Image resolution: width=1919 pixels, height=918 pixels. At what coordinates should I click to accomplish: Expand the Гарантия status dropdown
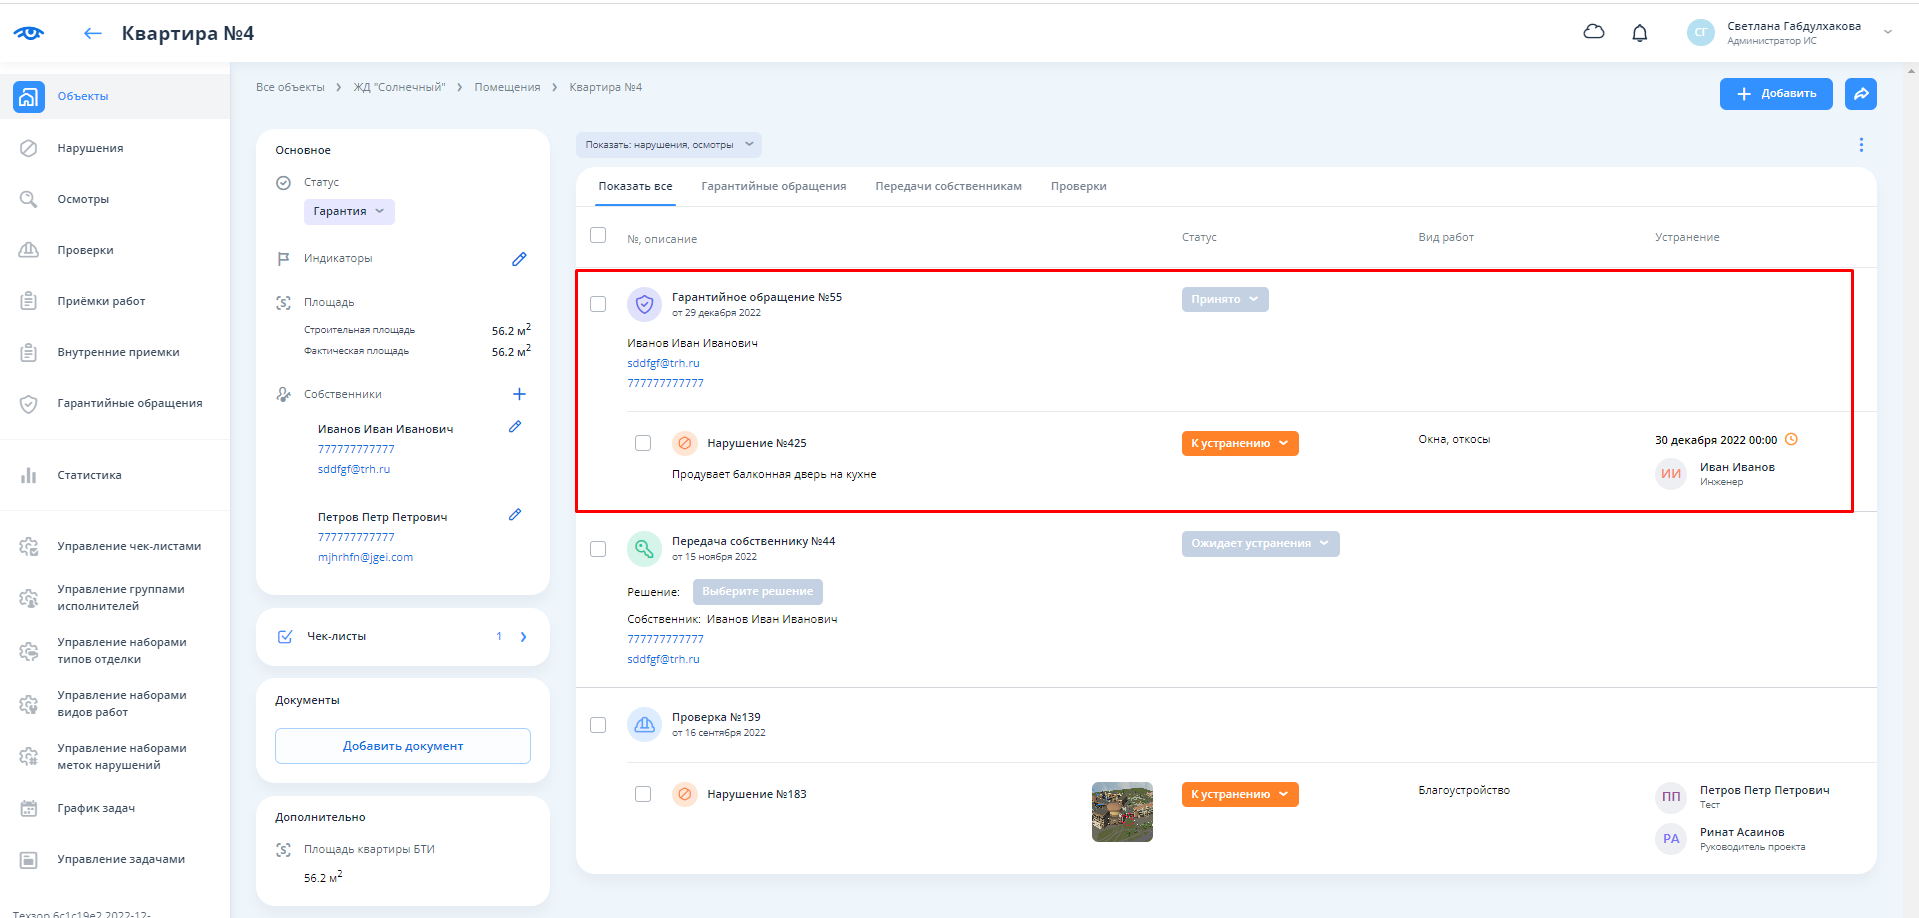click(349, 212)
